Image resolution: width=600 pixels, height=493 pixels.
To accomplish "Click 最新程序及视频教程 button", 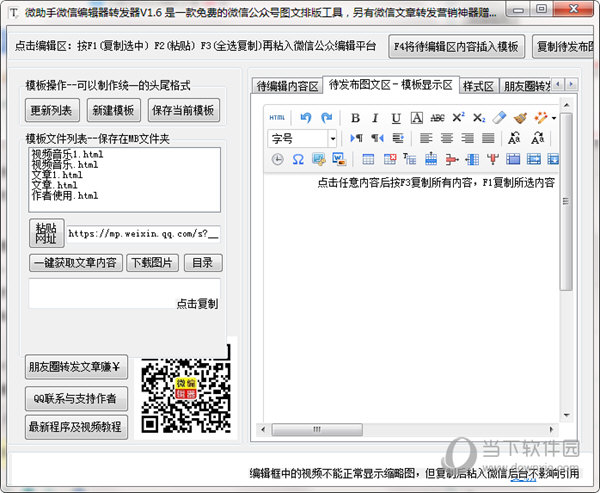I will point(76,427).
